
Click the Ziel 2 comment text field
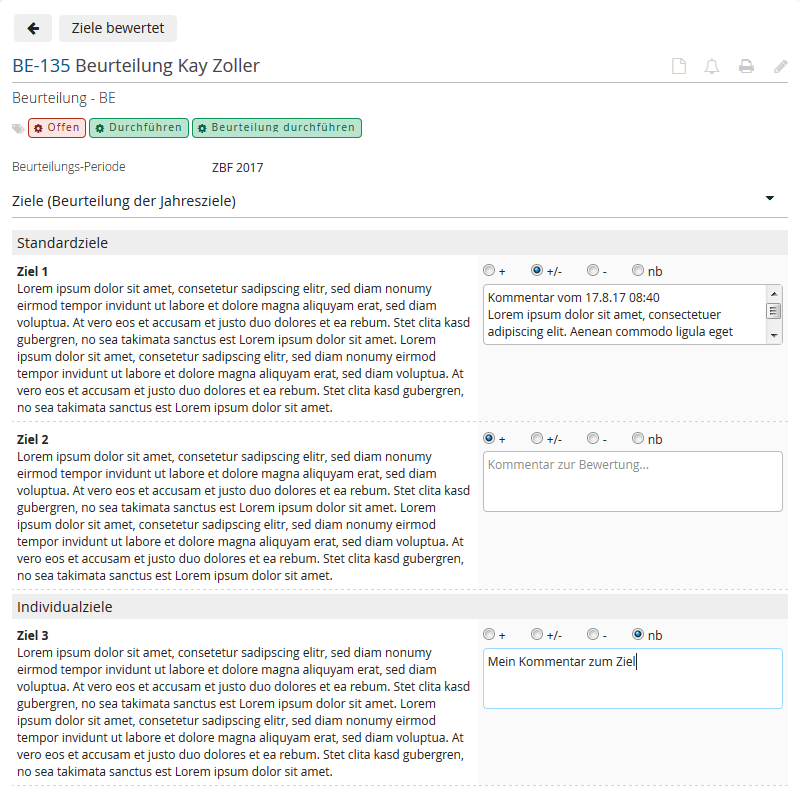tap(632, 481)
